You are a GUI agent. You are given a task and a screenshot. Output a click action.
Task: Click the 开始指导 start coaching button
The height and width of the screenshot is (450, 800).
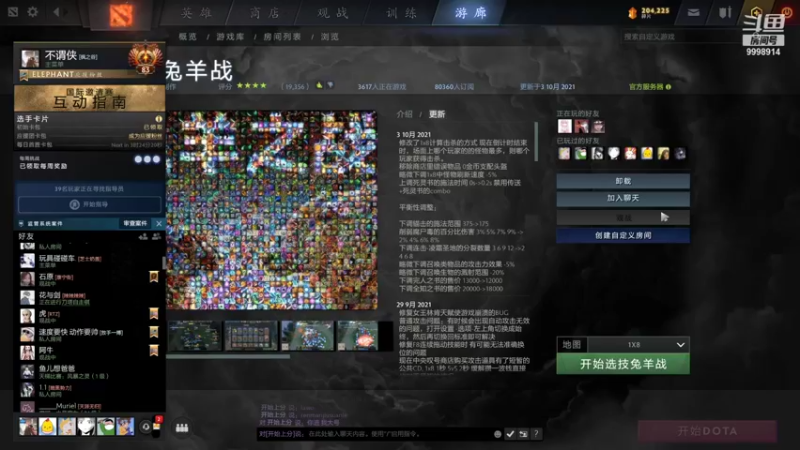click(x=90, y=204)
